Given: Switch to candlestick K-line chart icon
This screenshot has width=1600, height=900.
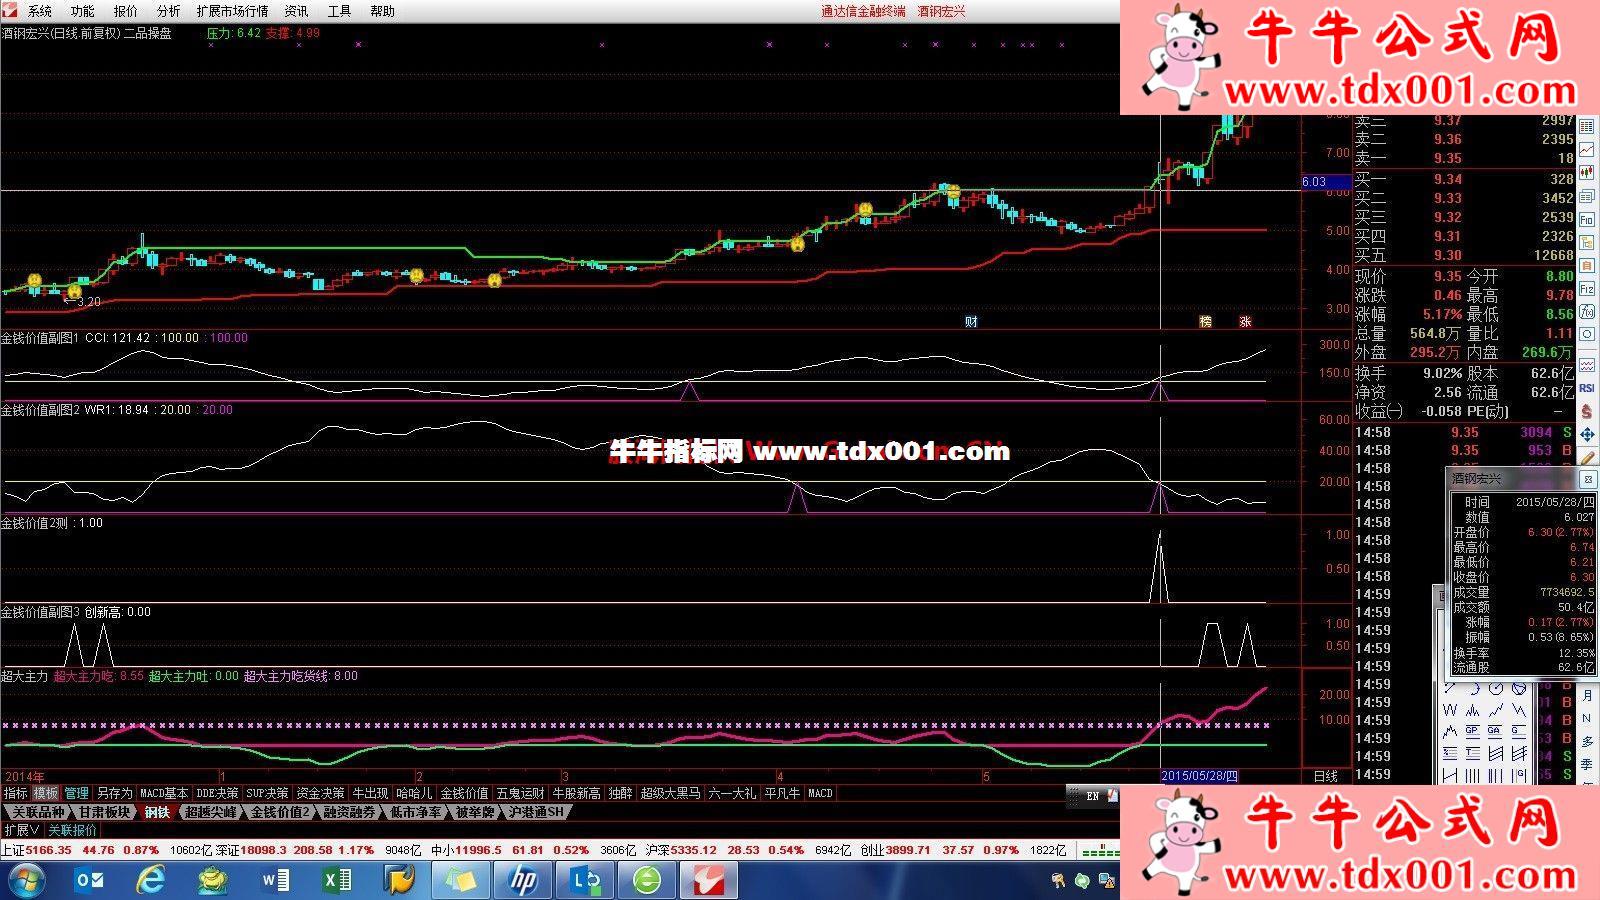Looking at the screenshot, I should 1587,172.
